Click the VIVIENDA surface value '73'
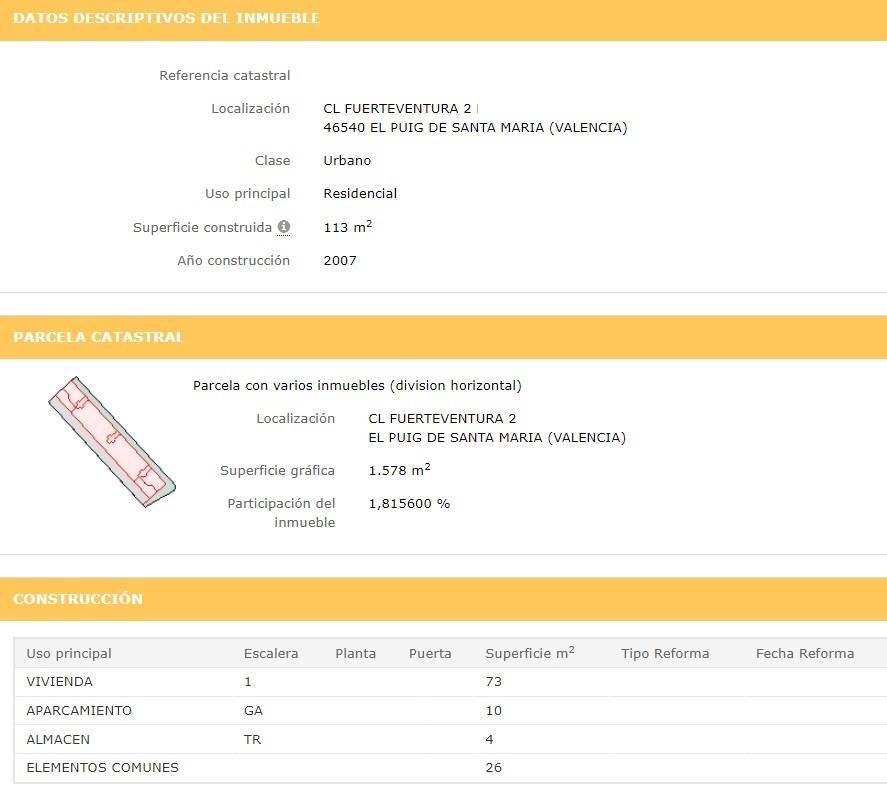This screenshot has height=788, width=887. point(493,682)
